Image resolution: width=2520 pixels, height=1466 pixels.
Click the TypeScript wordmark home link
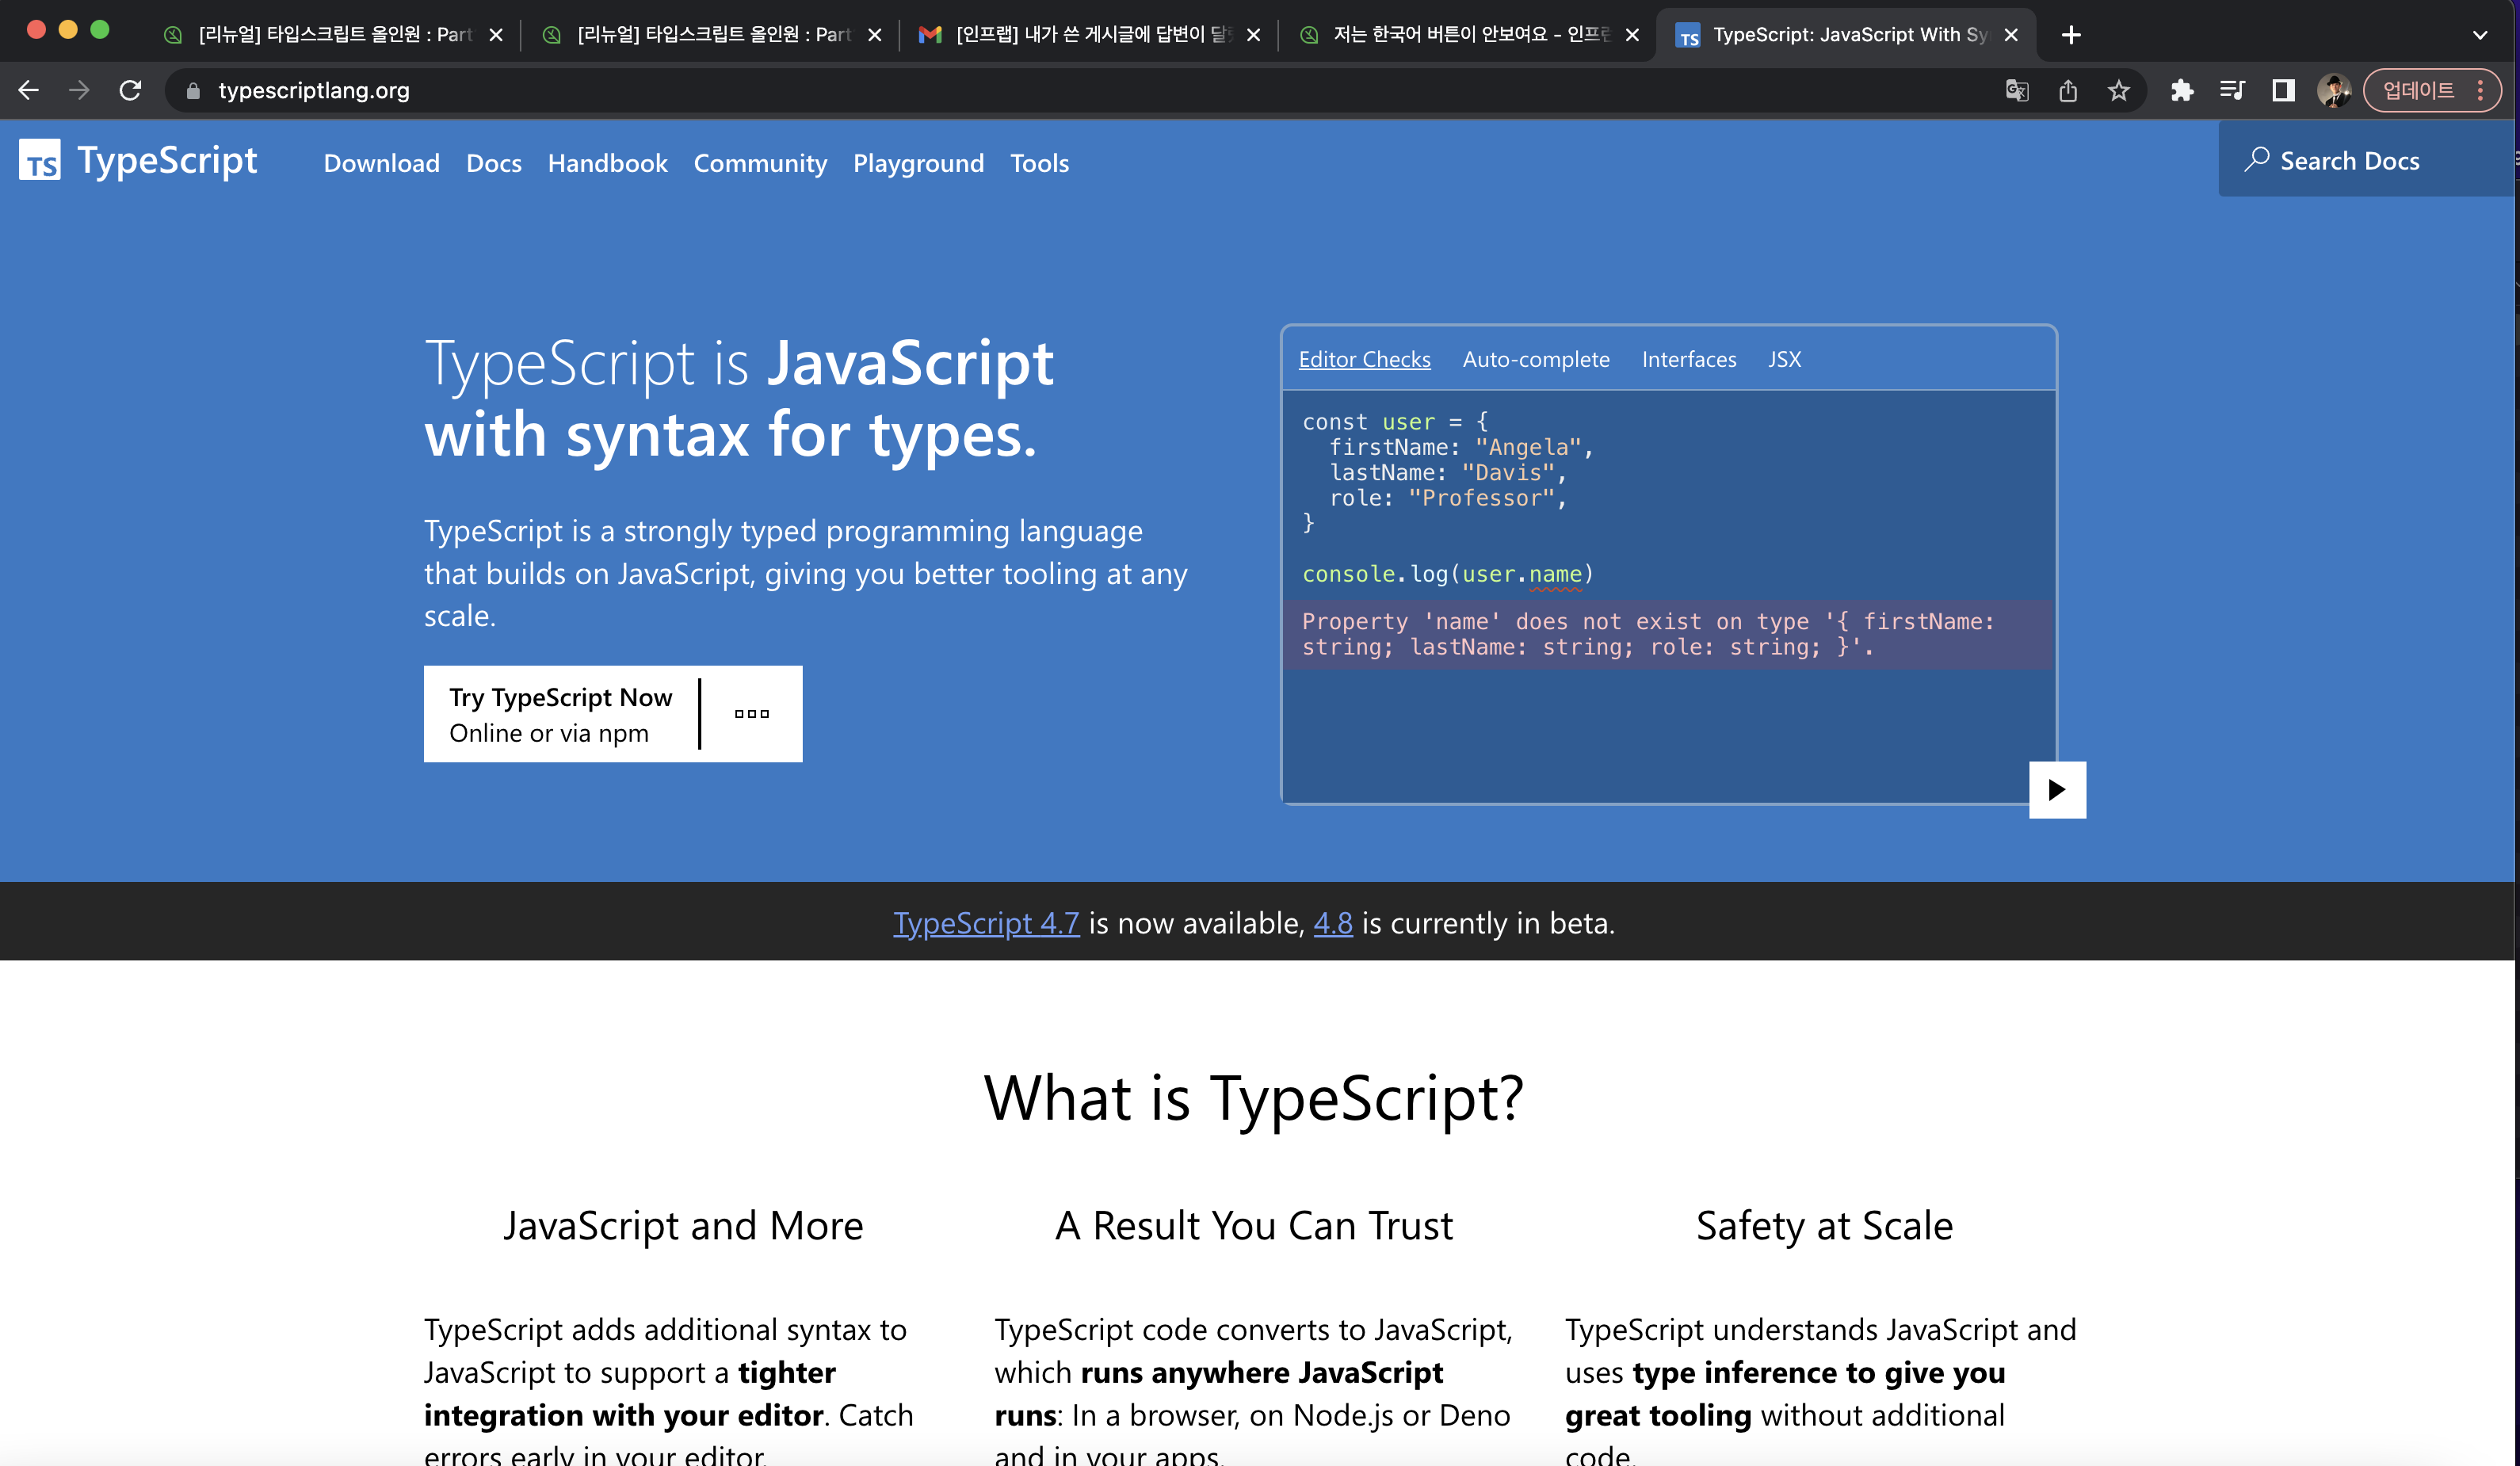167,160
